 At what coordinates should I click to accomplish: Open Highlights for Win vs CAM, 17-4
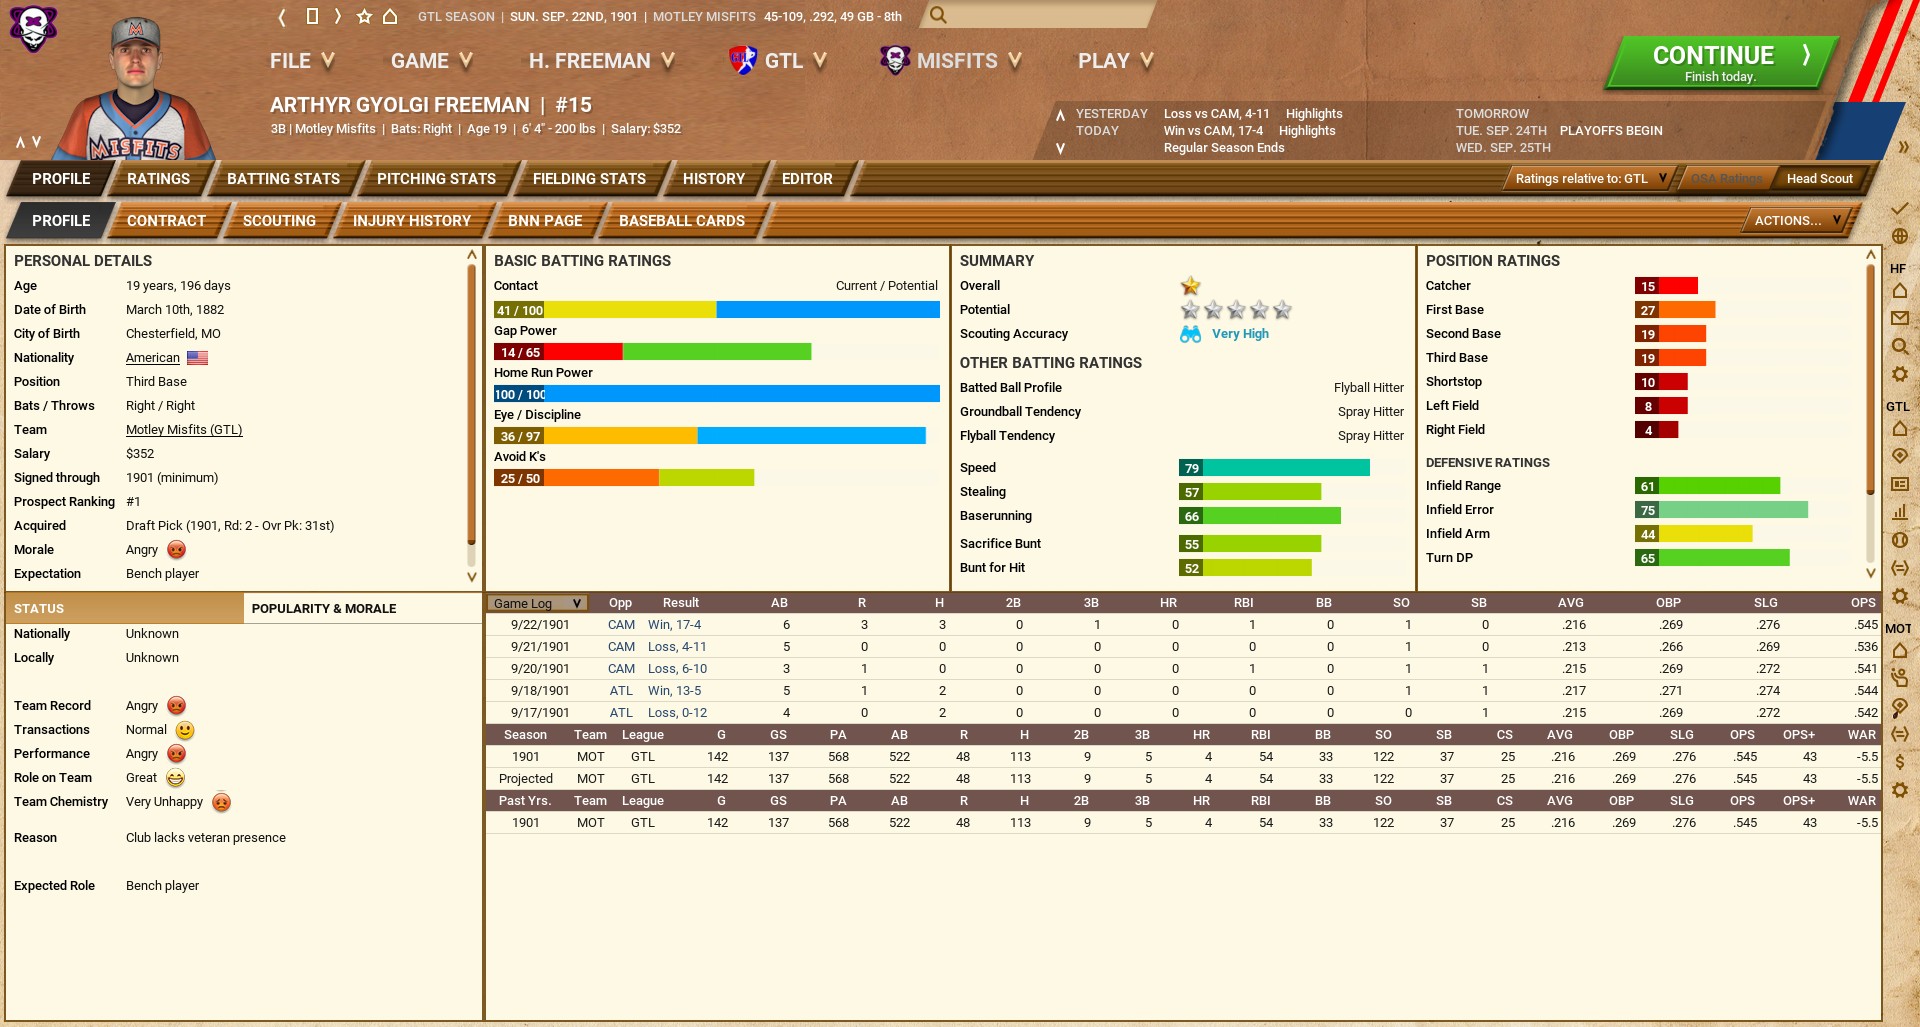pyautogui.click(x=1307, y=131)
